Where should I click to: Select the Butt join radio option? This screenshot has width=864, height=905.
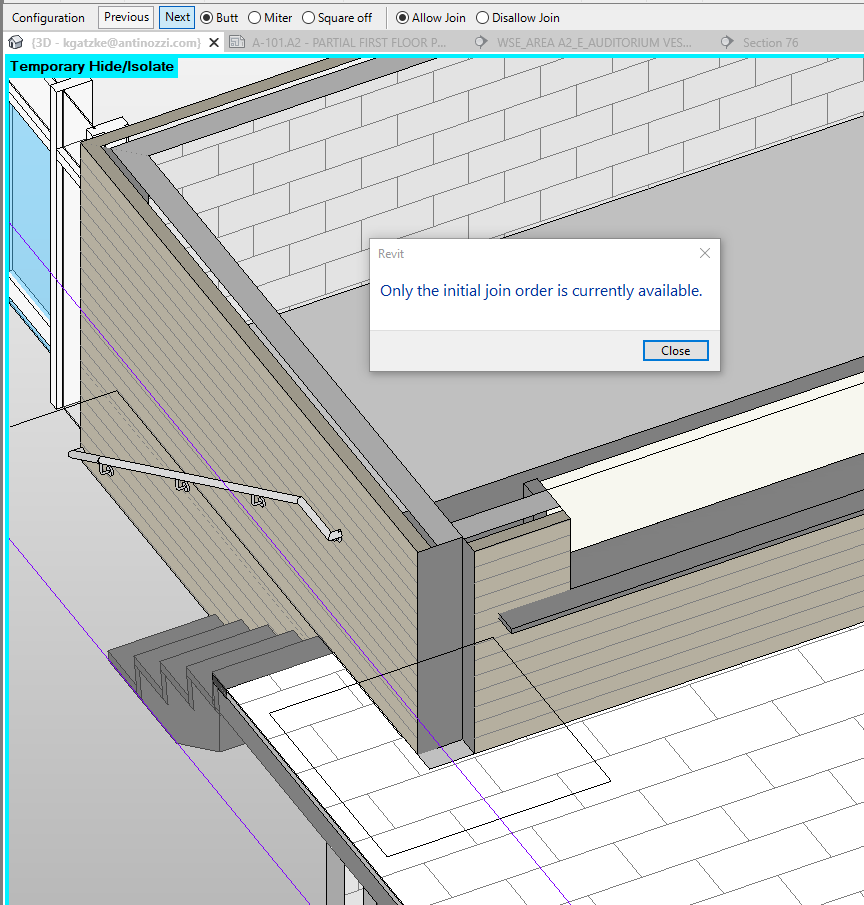(x=219, y=18)
